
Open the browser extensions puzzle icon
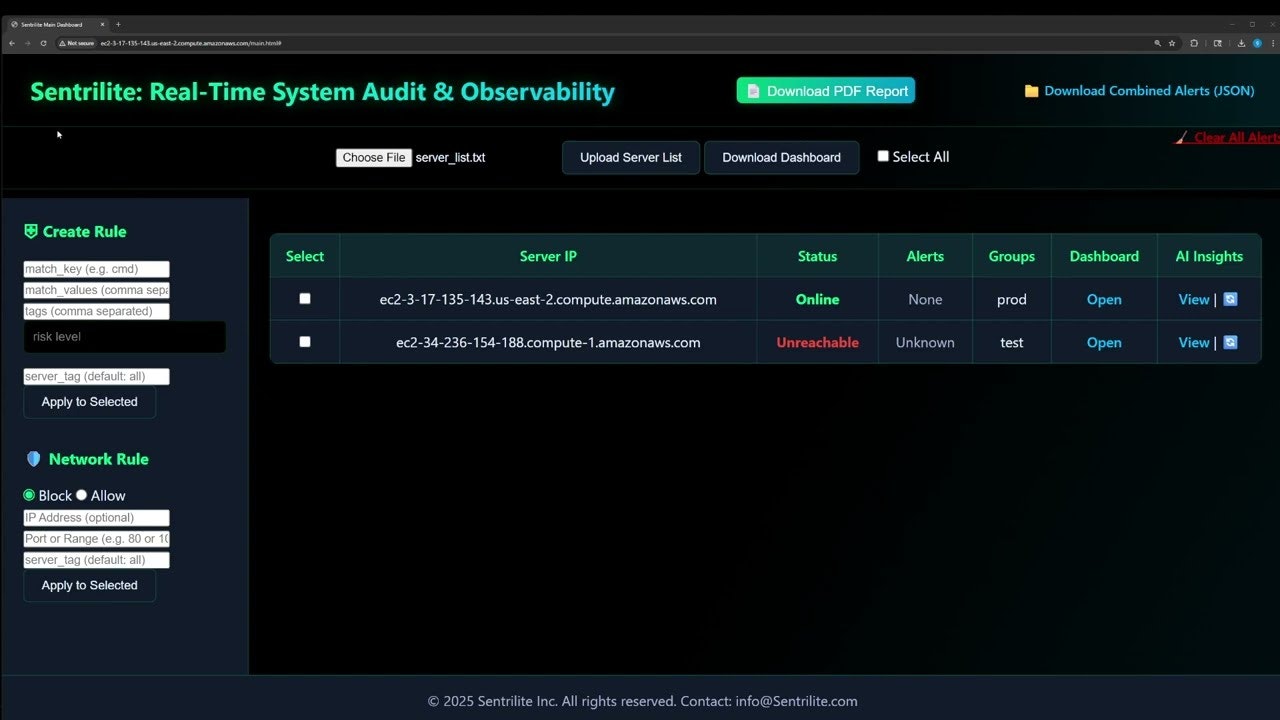click(1194, 43)
